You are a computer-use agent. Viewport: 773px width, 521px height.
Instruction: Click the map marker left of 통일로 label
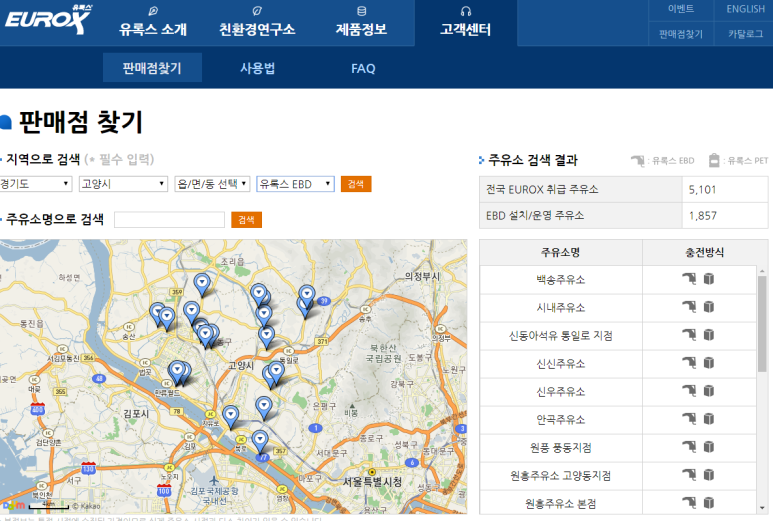tap(267, 338)
